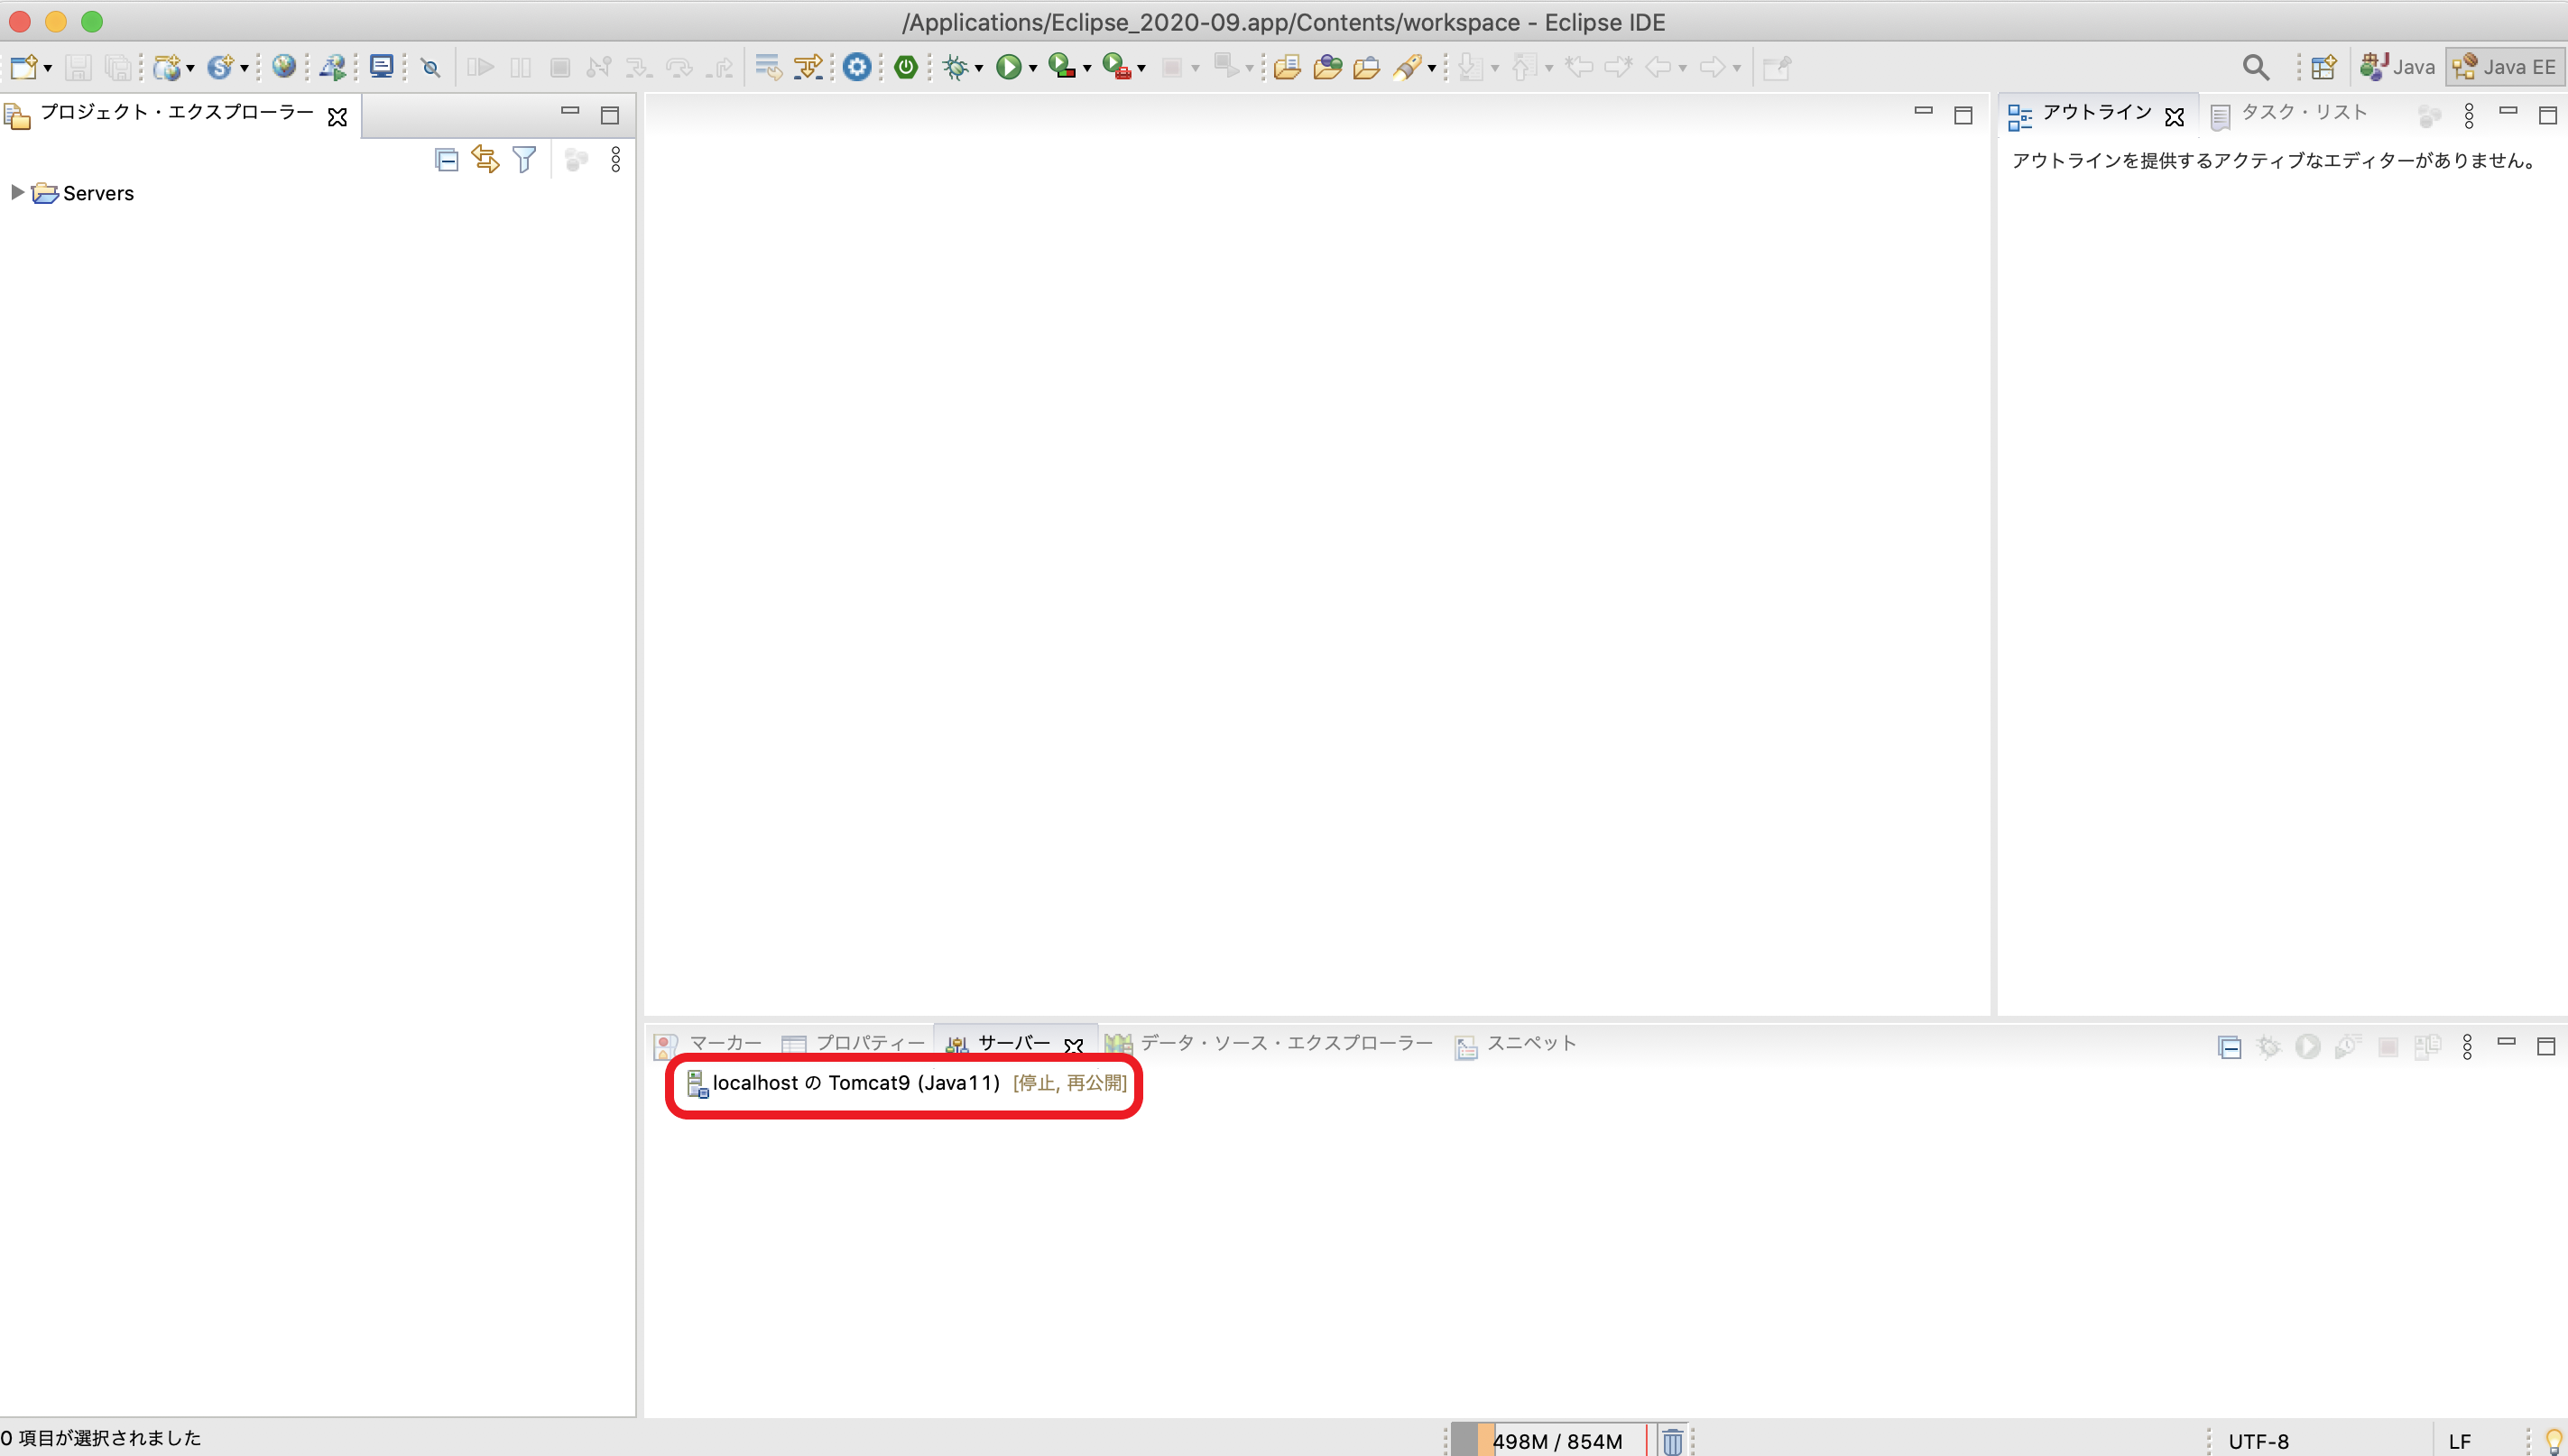Switch to the タスク・リスト tab
Screen dimensions: 2568x1456
[2288, 113]
